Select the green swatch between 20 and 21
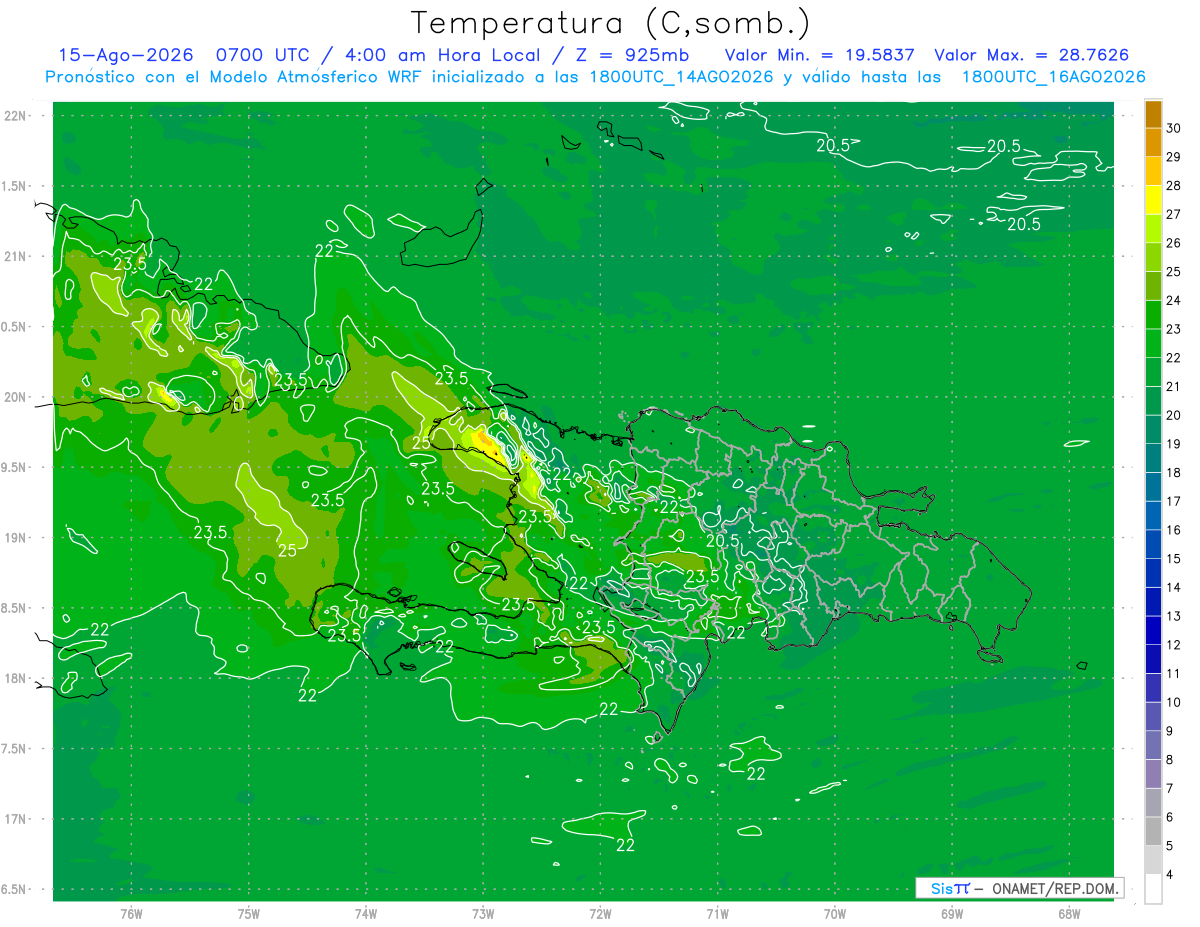This screenshot has height=927, width=1200. click(x=1153, y=401)
